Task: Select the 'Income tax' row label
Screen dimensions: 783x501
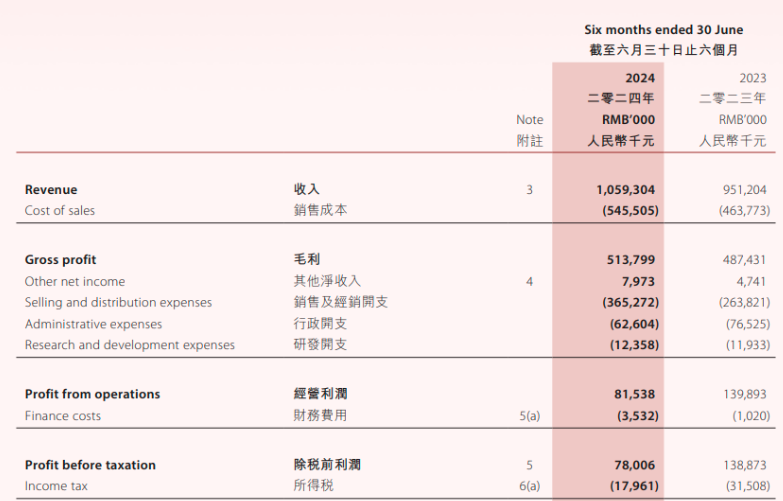Action: pyautogui.click(x=56, y=486)
